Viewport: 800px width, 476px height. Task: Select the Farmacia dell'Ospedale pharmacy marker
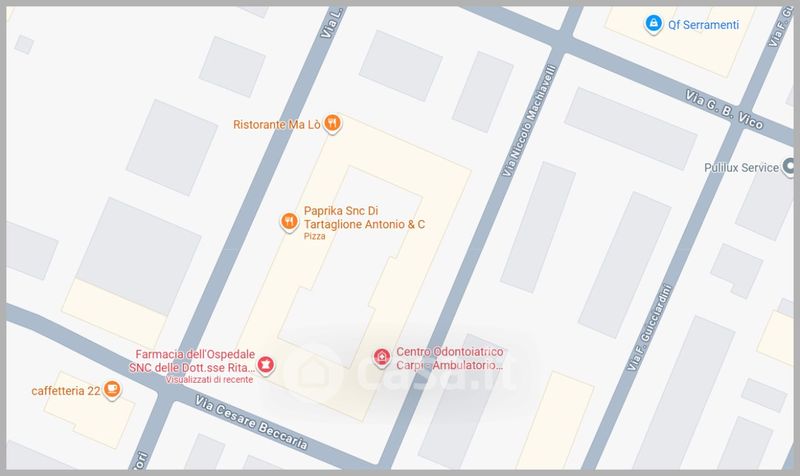[x=265, y=365]
